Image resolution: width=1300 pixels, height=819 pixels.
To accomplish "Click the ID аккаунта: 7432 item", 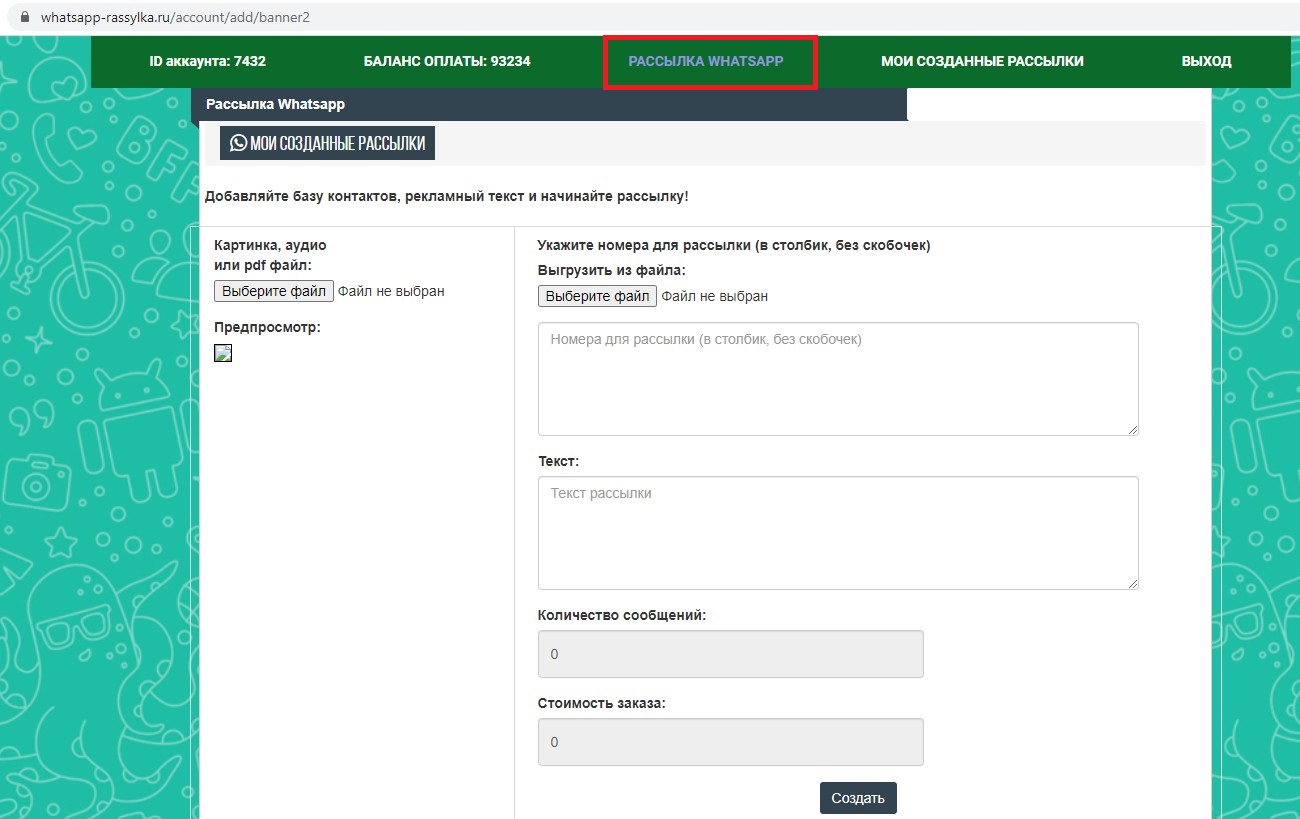I will (x=207, y=61).
